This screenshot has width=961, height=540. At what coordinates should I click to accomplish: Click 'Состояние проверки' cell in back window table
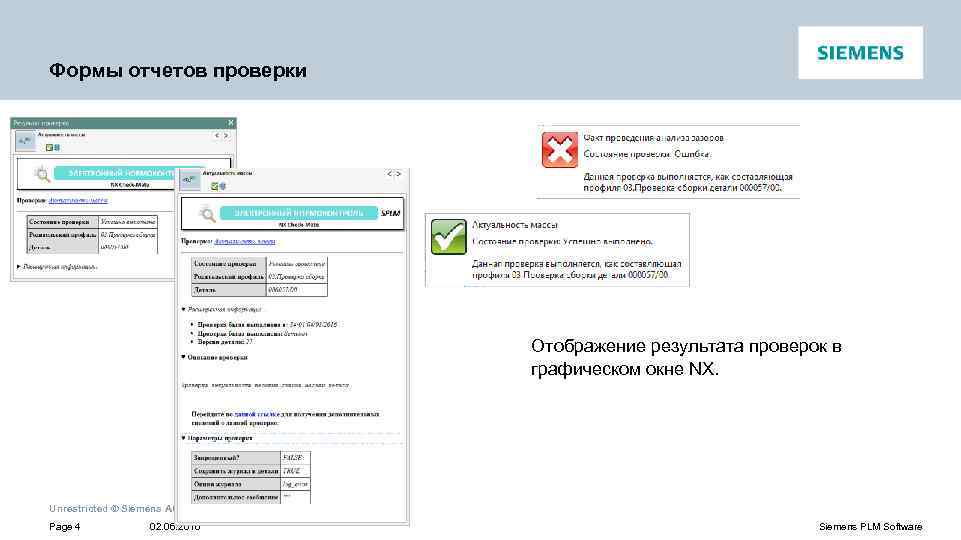tap(63, 222)
